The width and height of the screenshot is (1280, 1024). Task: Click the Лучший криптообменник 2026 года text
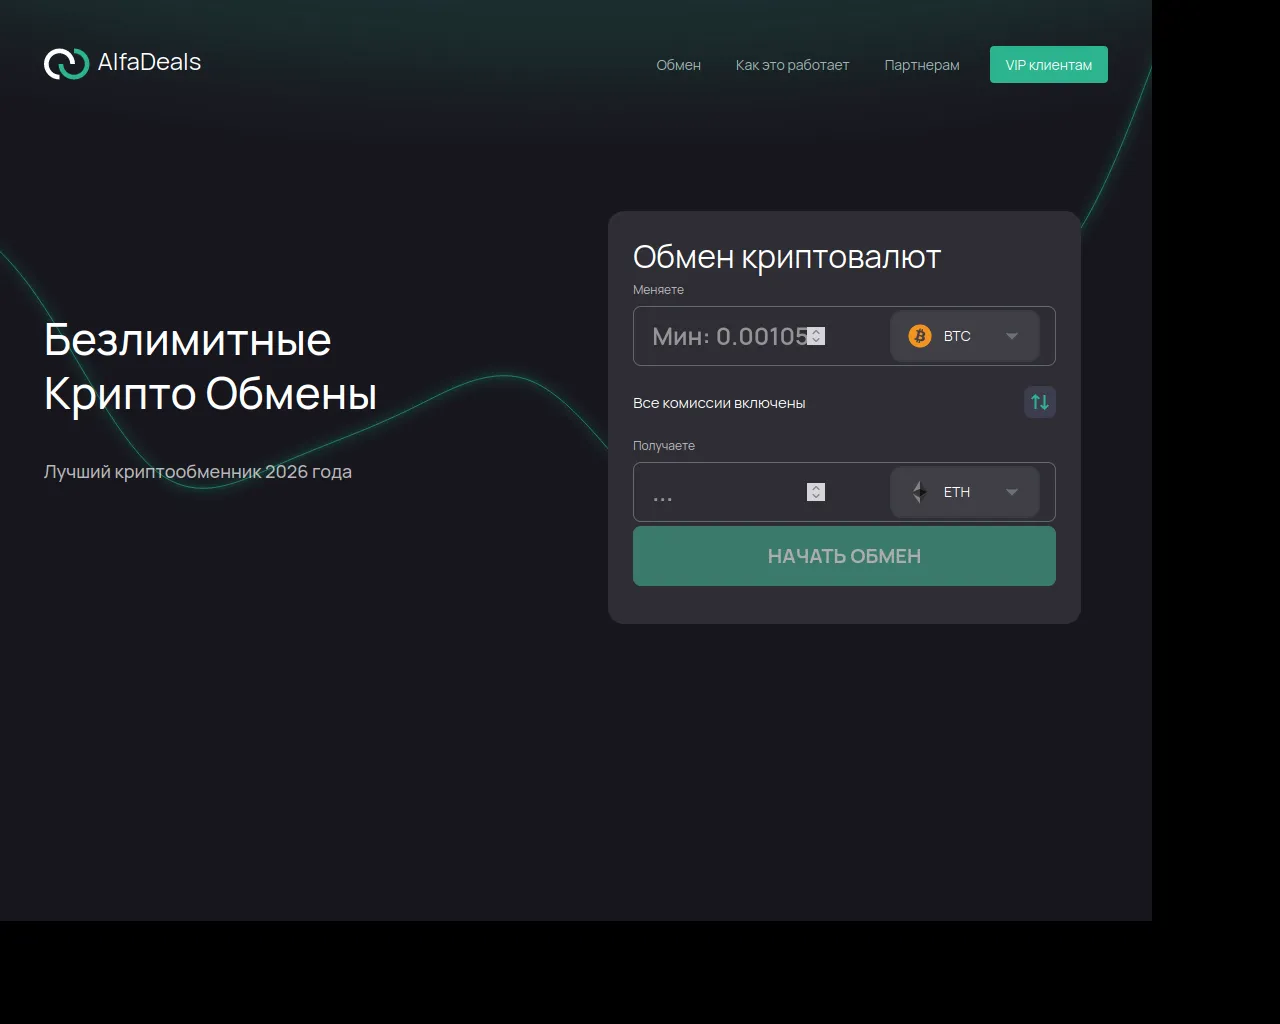(198, 471)
